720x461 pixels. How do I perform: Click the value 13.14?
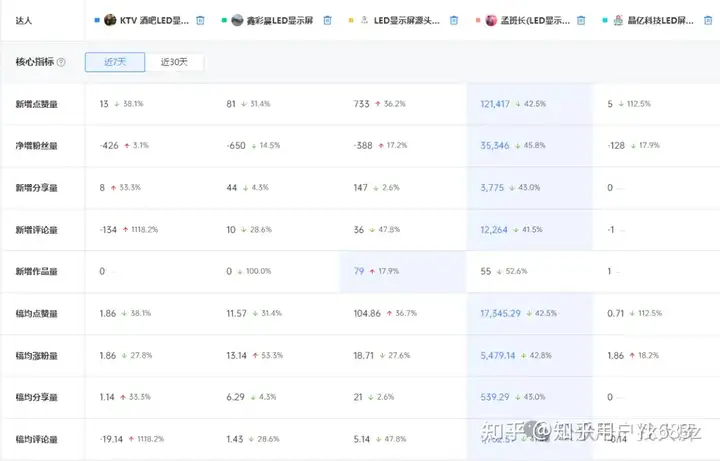click(236, 355)
